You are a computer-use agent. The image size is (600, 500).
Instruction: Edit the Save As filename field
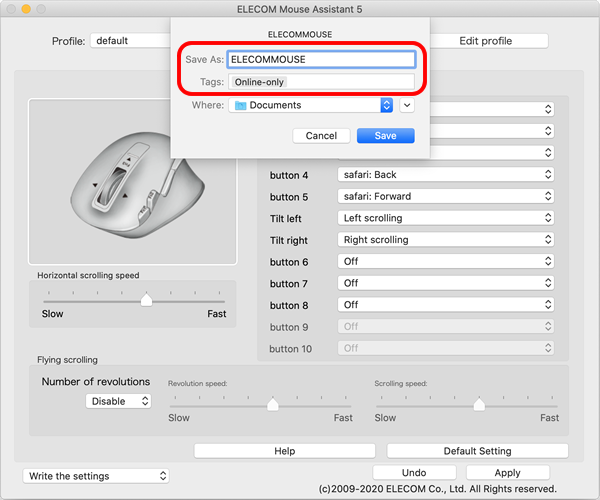click(321, 60)
